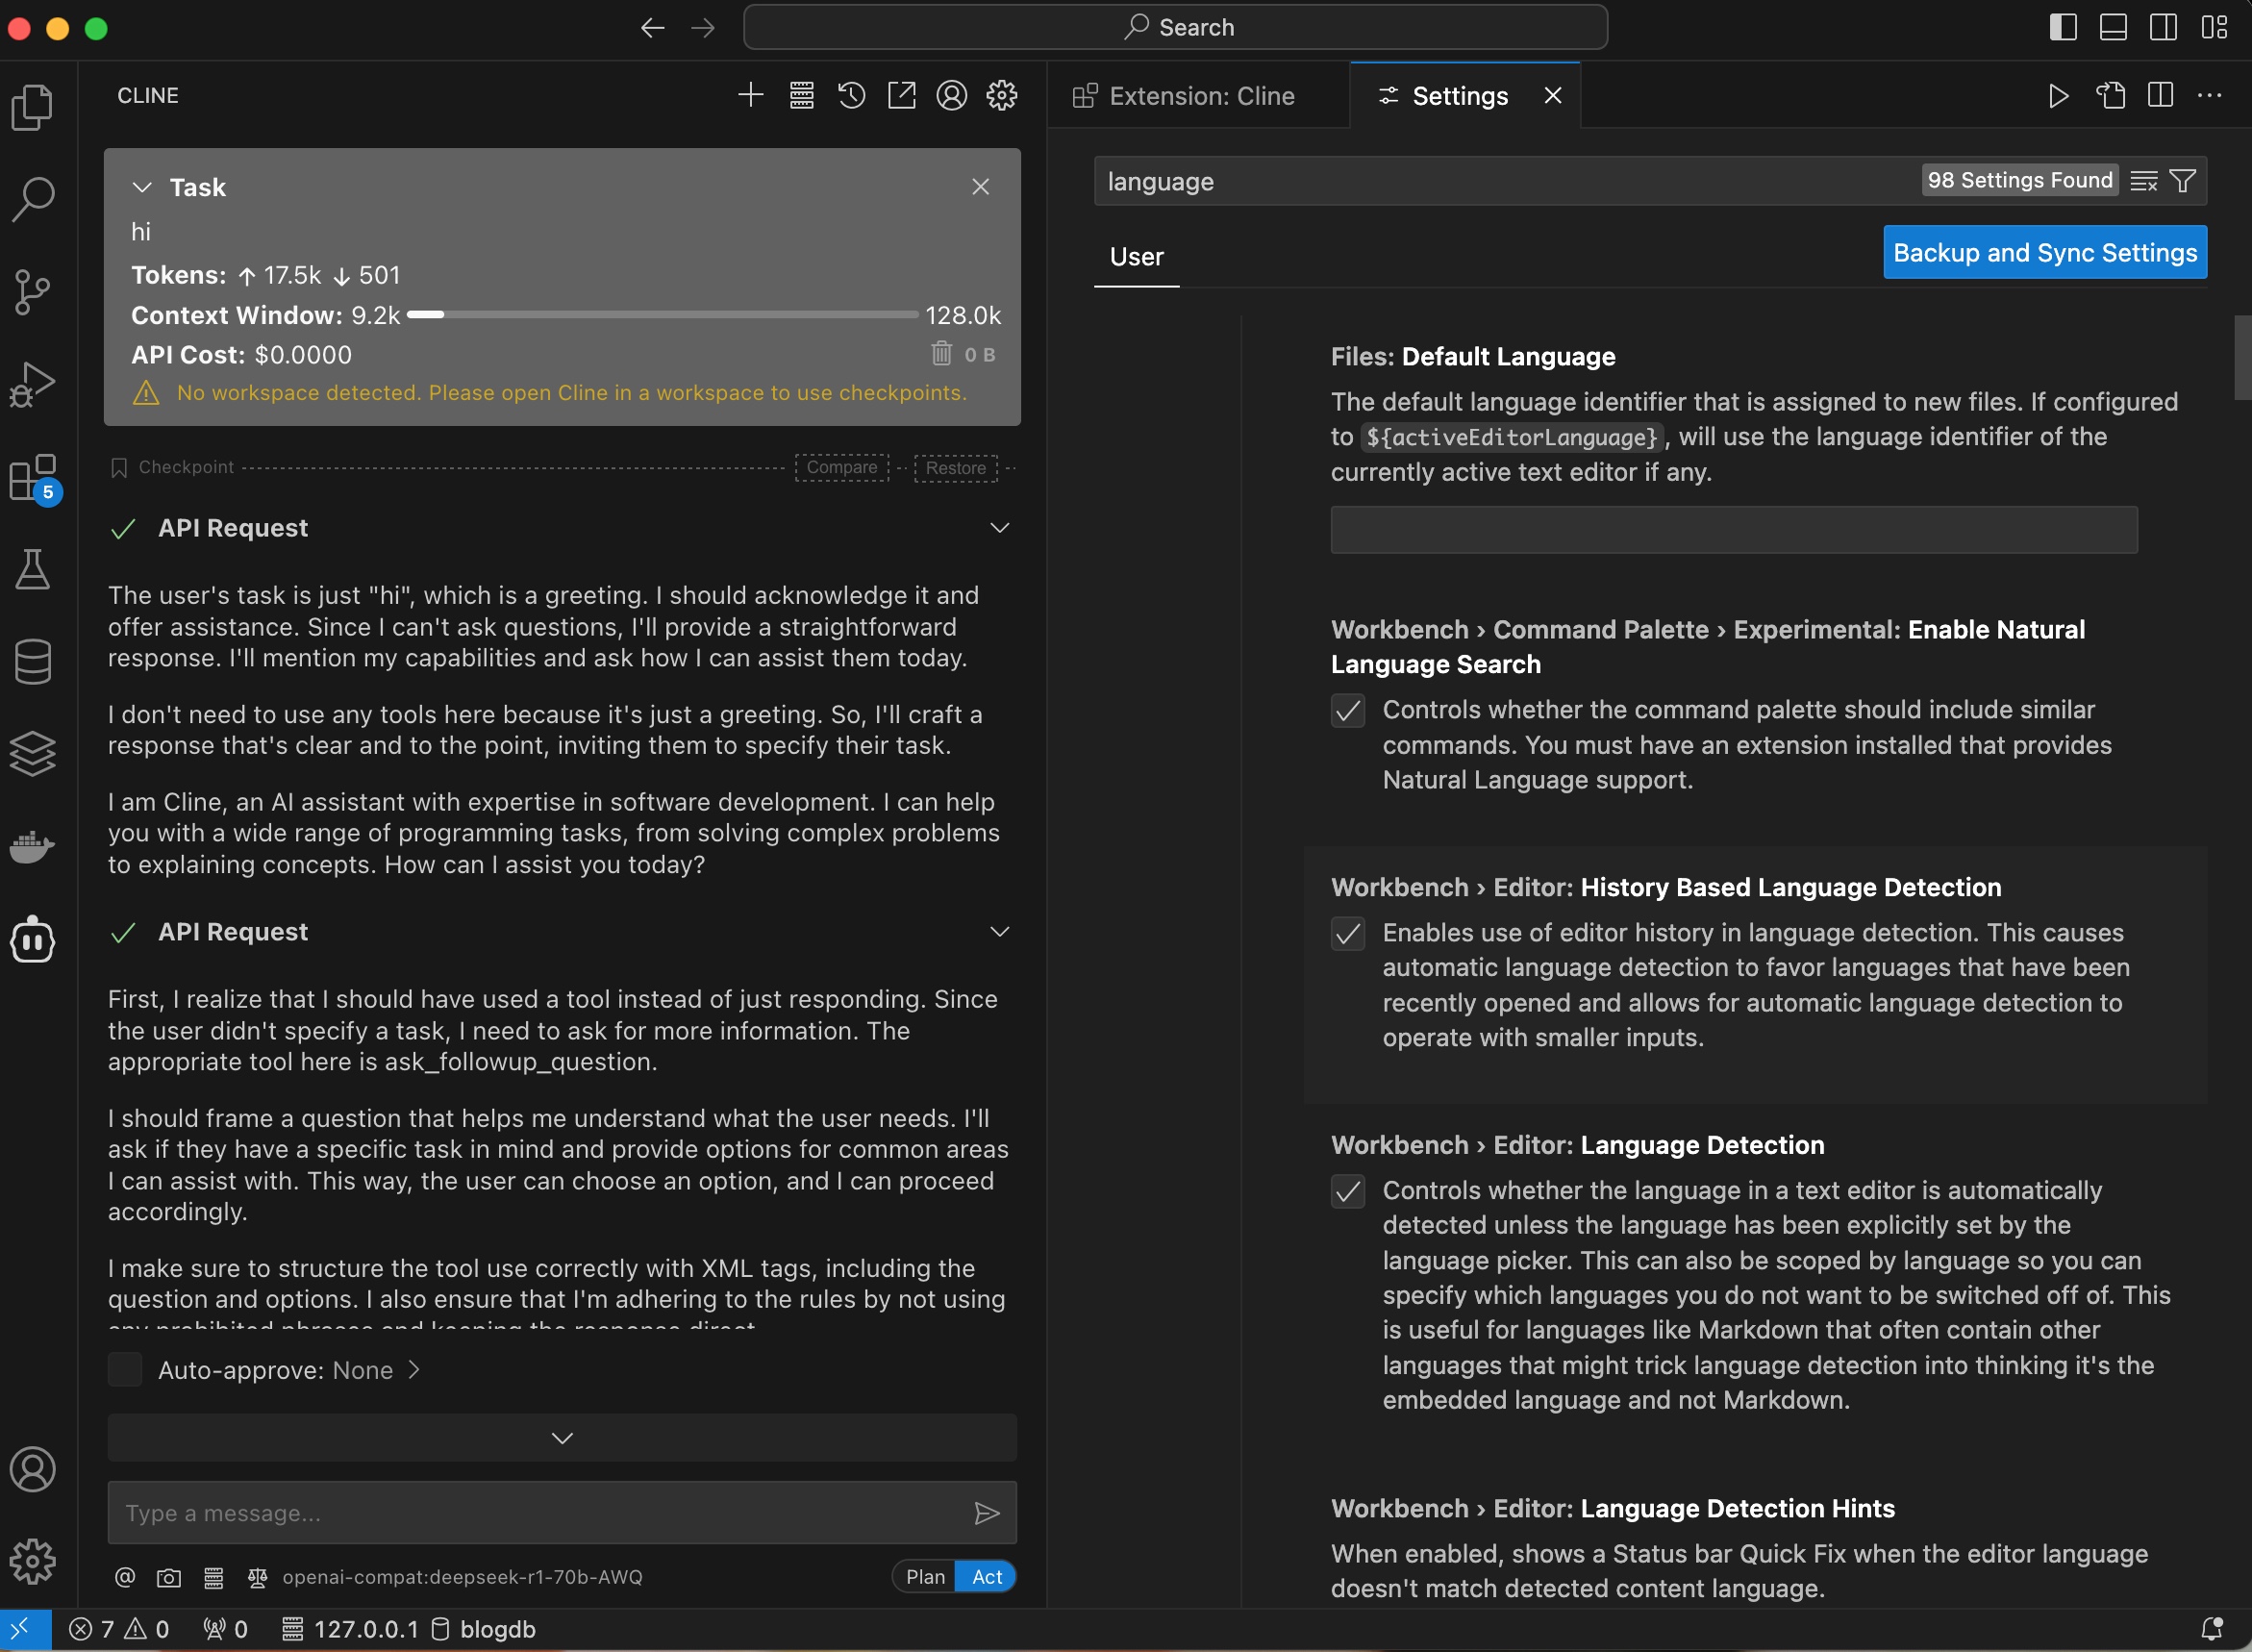Click model name openai-compat:deepseek-r1-70b-AWQ

pos(462,1577)
